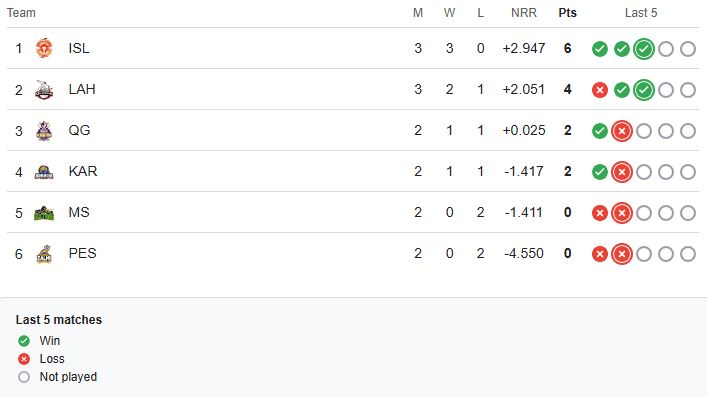Click the Loss legend icon

[x=24, y=359]
